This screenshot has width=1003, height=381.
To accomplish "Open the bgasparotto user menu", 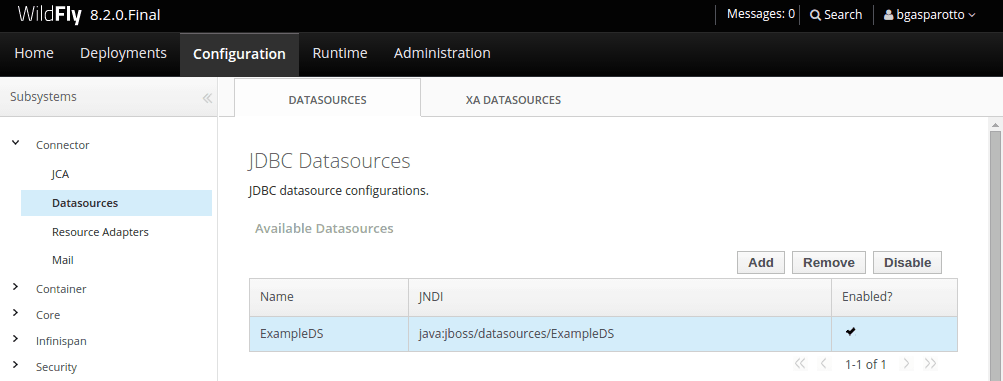I will [x=929, y=15].
